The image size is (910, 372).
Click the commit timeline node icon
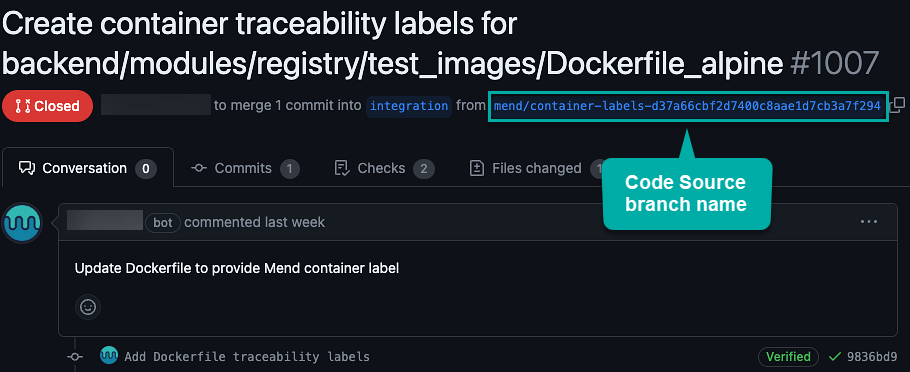pyautogui.click(x=74, y=357)
